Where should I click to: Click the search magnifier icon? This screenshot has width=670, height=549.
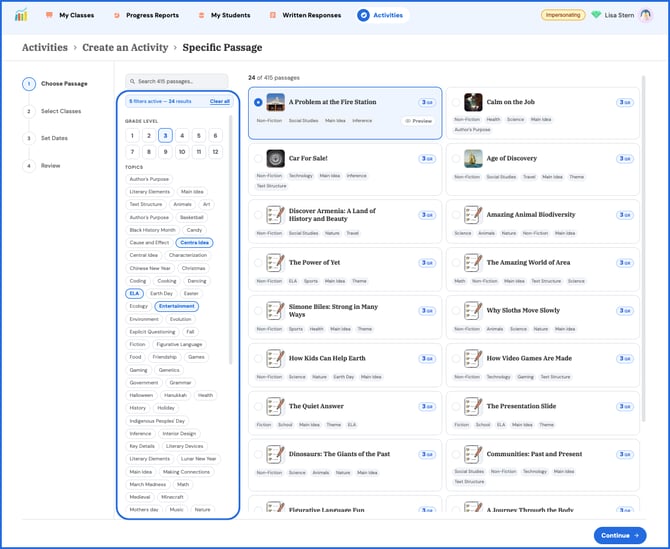(132, 81)
